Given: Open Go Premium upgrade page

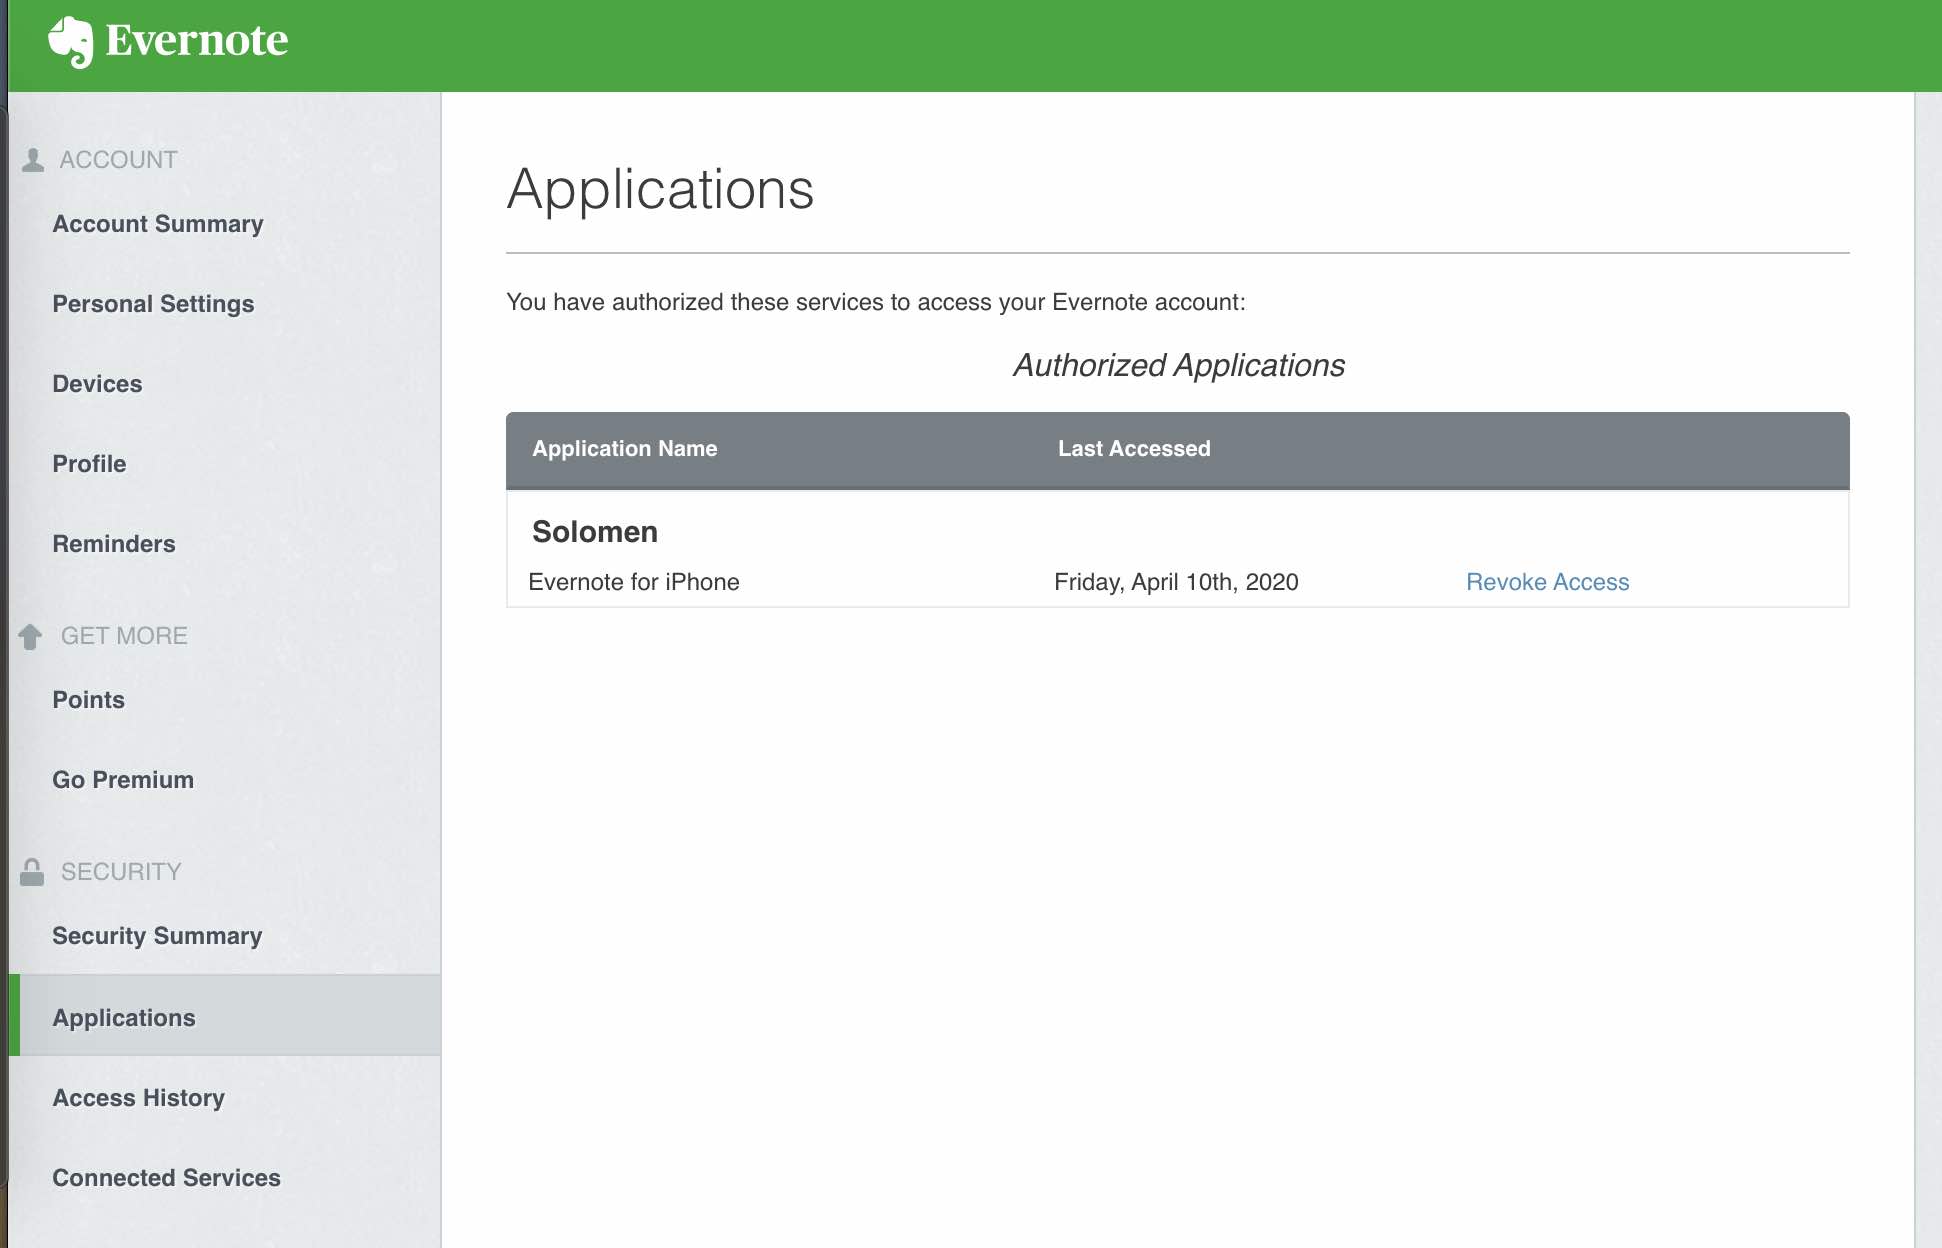Looking at the screenshot, I should pyautogui.click(x=122, y=778).
